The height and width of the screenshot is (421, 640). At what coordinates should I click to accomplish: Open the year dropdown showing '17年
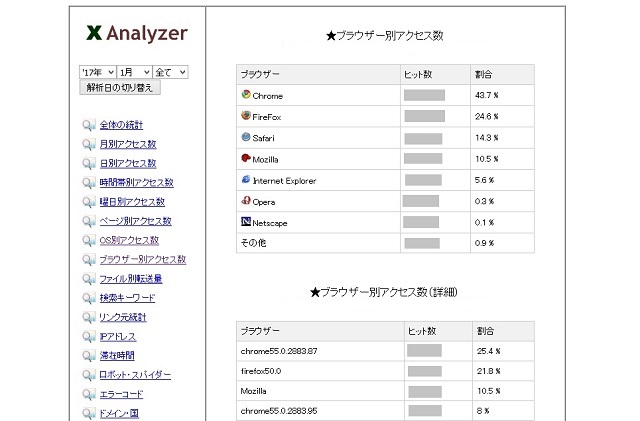(x=98, y=72)
